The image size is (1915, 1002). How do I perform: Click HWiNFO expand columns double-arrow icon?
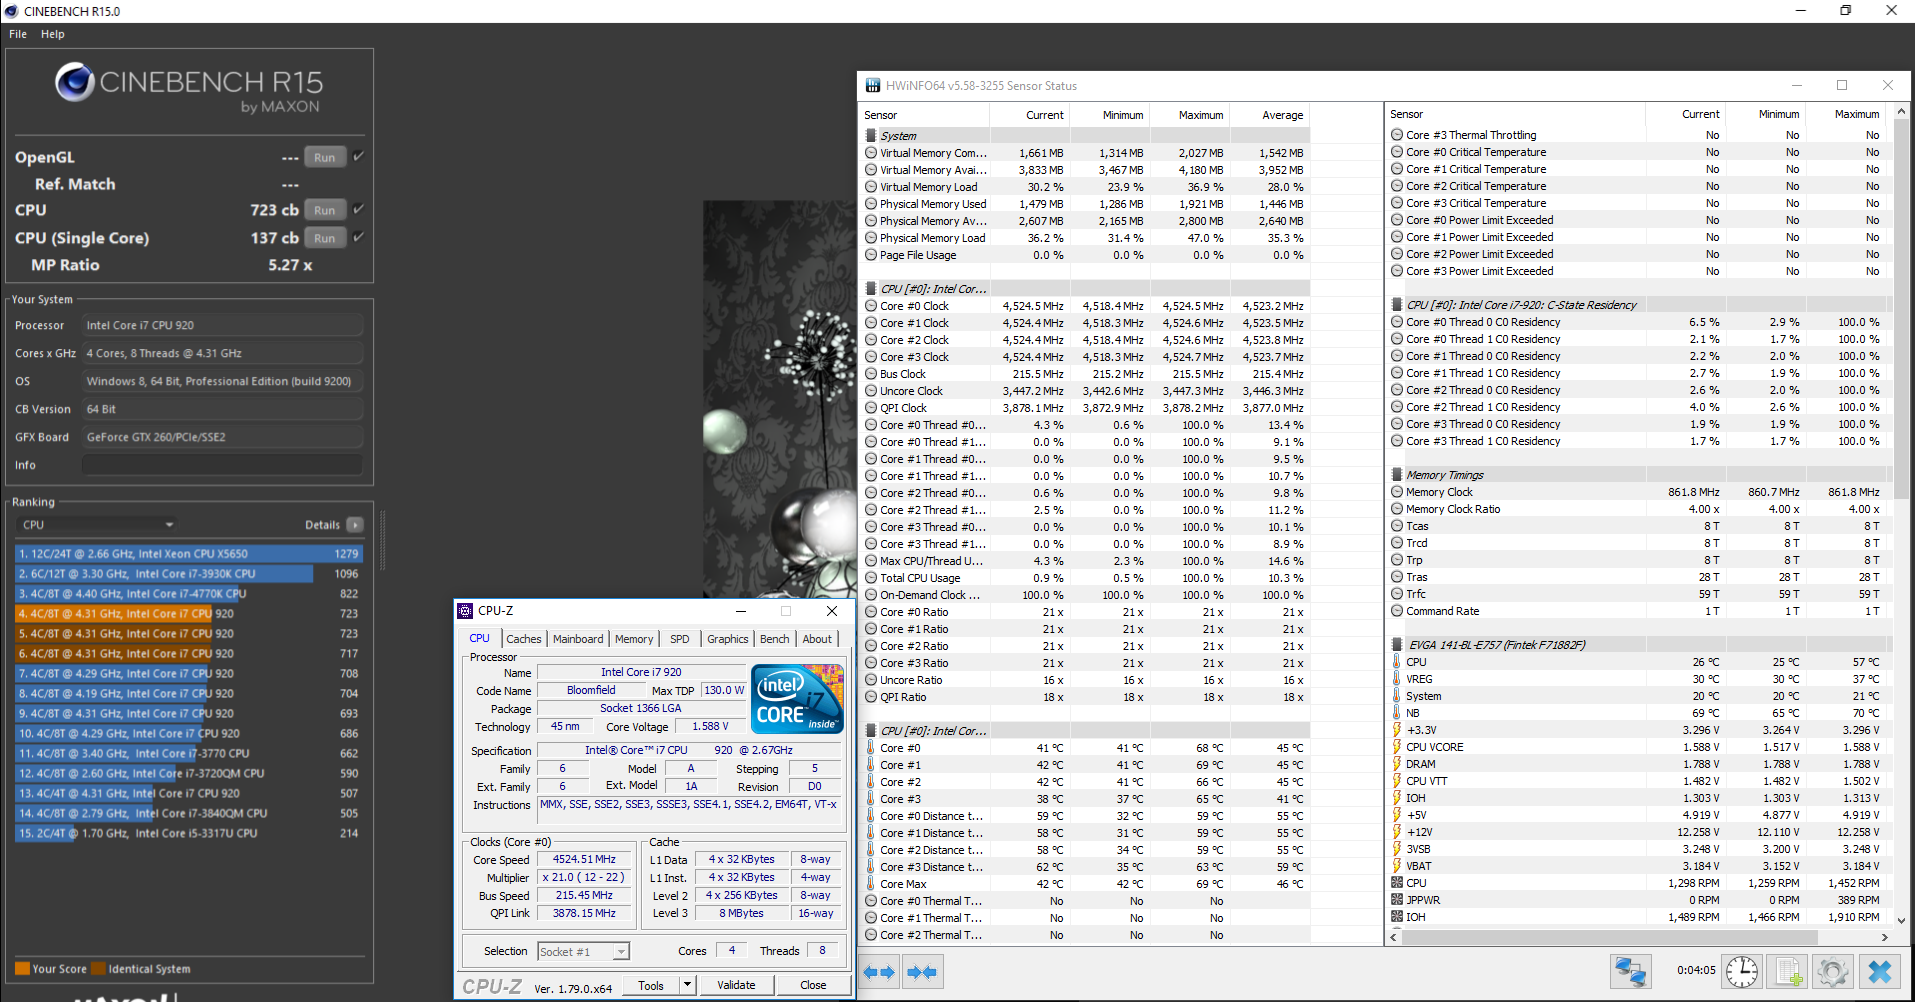[879, 972]
